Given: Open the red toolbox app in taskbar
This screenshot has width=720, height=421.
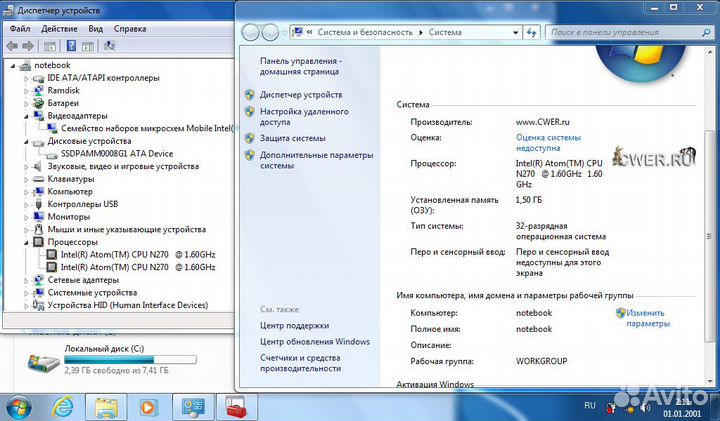Looking at the screenshot, I should [236, 407].
